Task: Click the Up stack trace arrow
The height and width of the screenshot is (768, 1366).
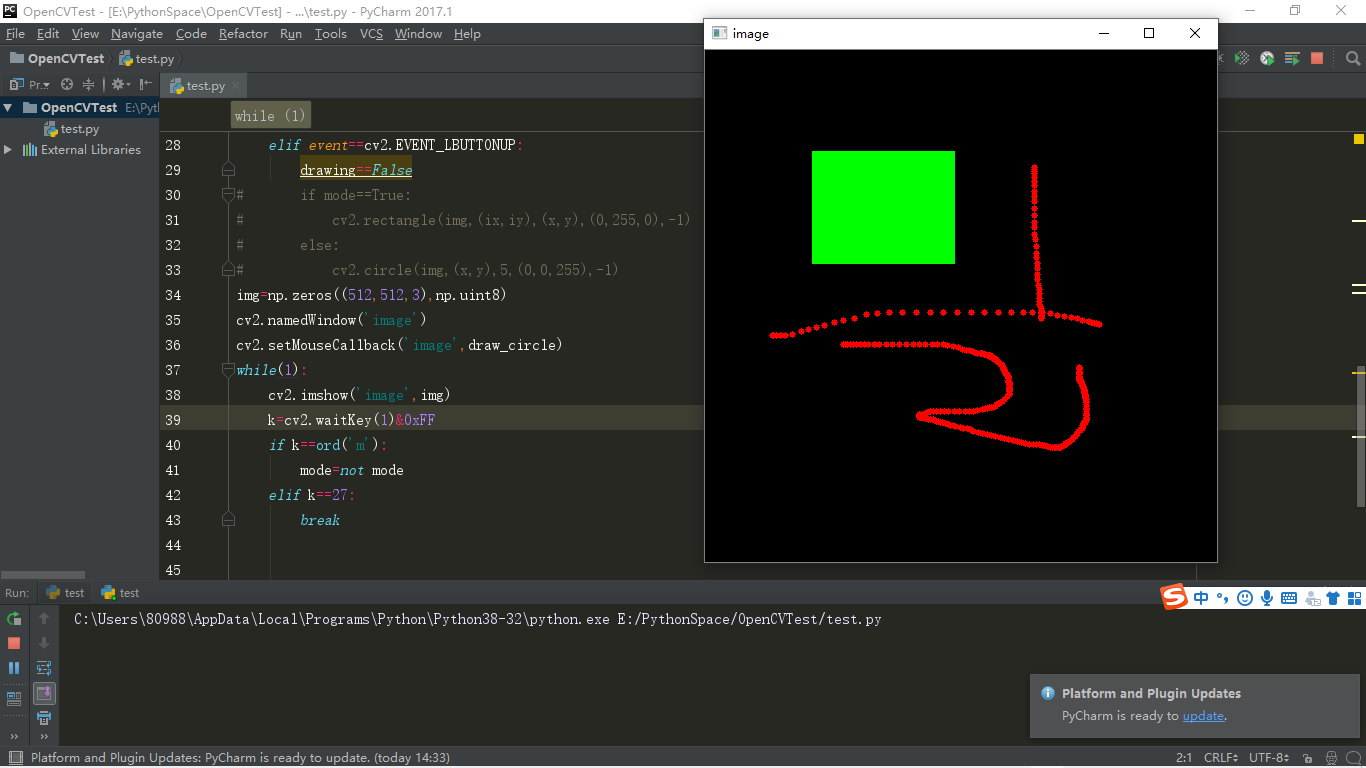Action: pos(44,619)
